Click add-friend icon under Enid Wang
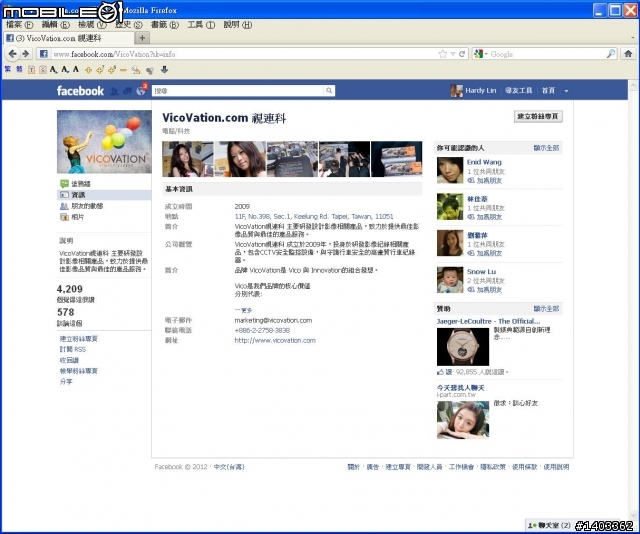This screenshot has width=640, height=534. click(x=471, y=180)
